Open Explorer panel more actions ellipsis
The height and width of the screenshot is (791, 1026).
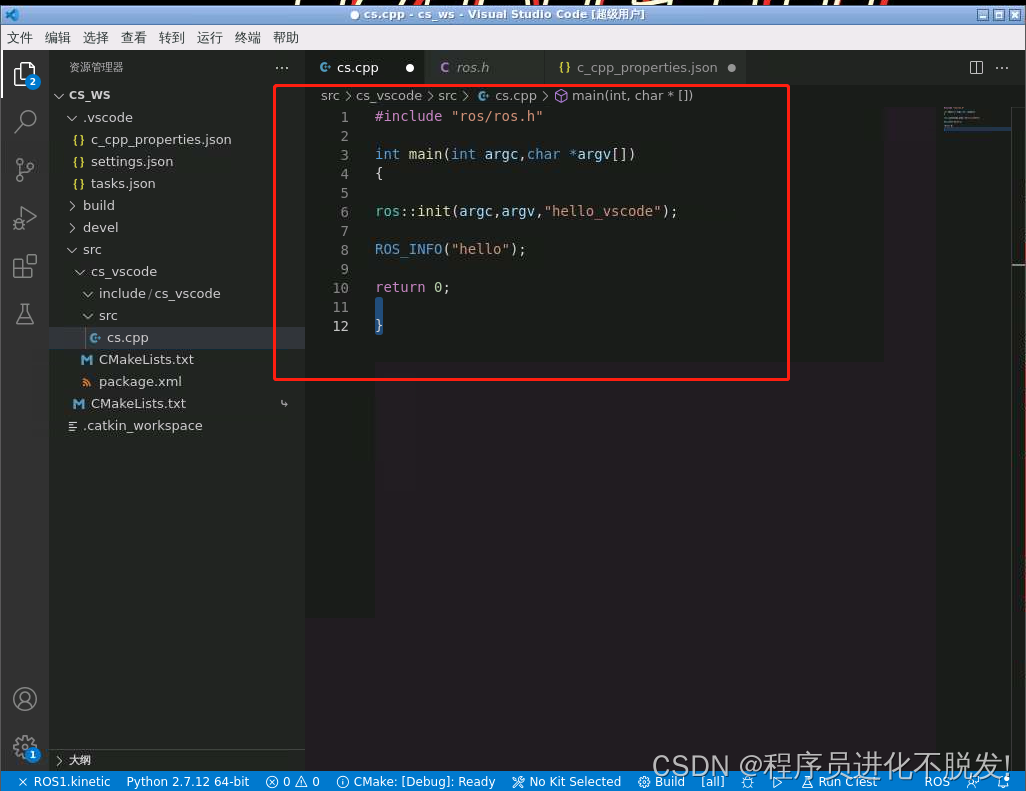pos(282,67)
